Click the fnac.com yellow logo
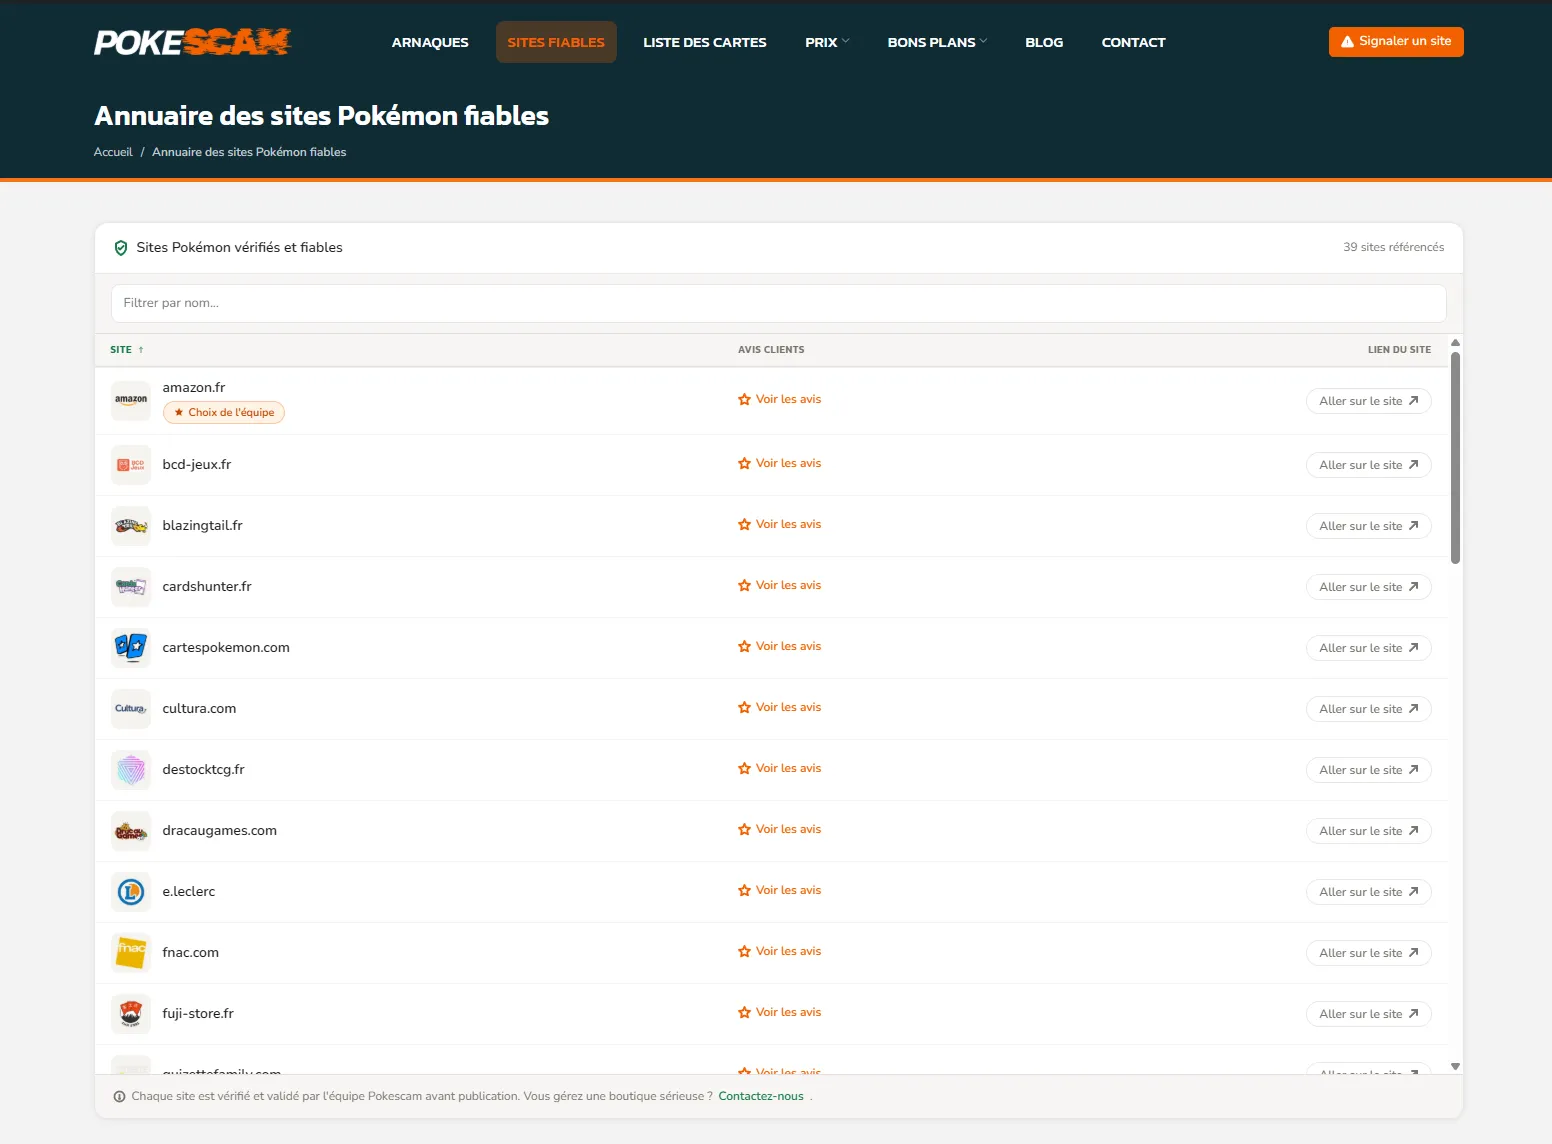This screenshot has width=1552, height=1144. [x=131, y=953]
